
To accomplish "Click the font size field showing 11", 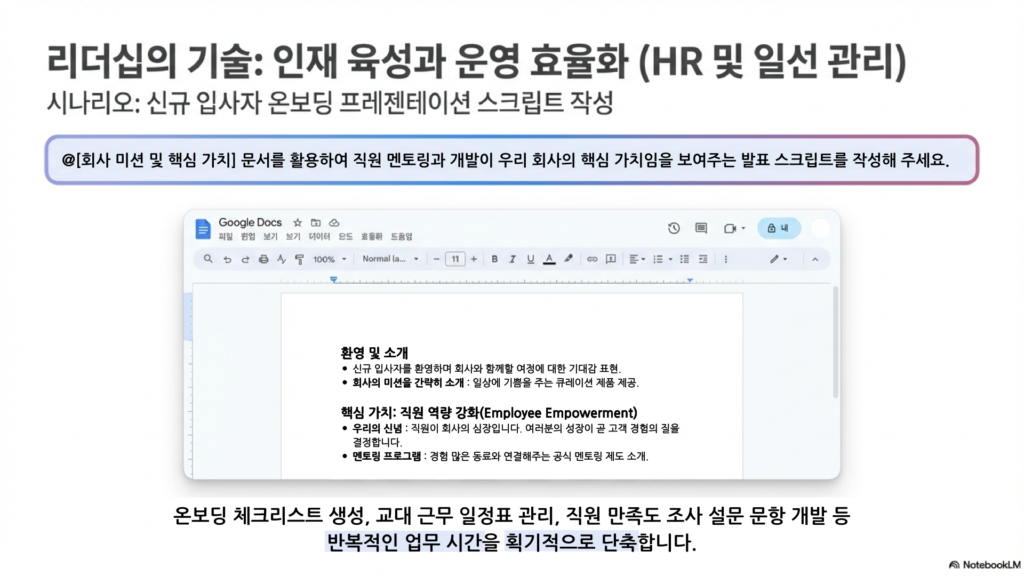I will (x=455, y=259).
